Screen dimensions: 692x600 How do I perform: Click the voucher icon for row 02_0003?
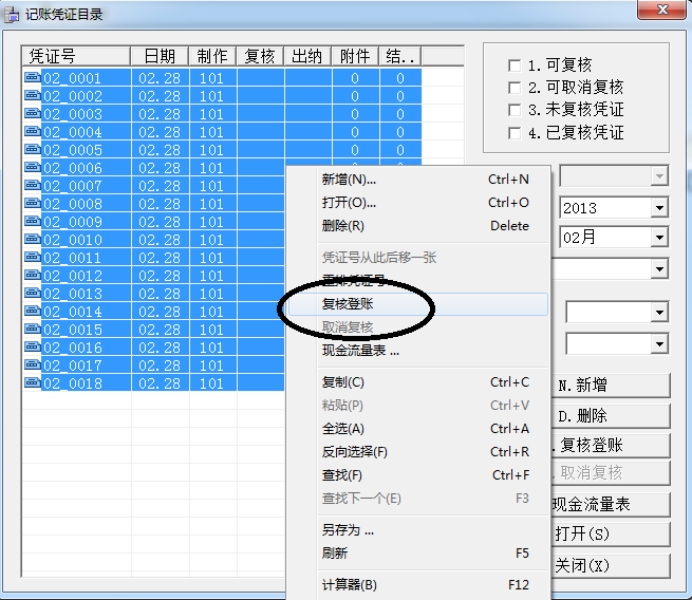tap(32, 114)
